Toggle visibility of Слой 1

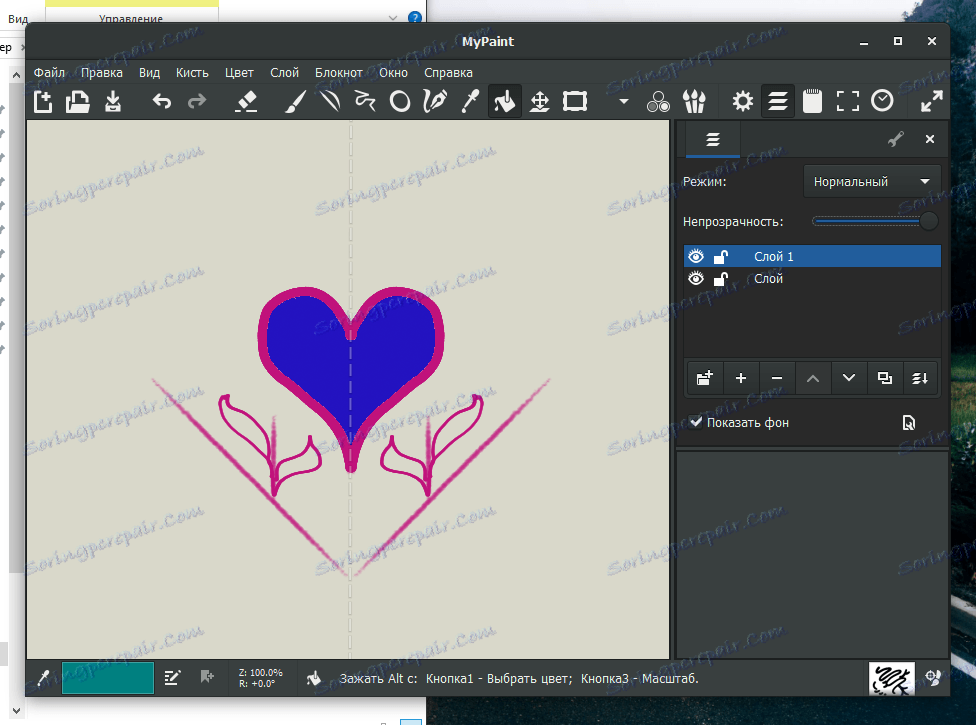click(695, 256)
